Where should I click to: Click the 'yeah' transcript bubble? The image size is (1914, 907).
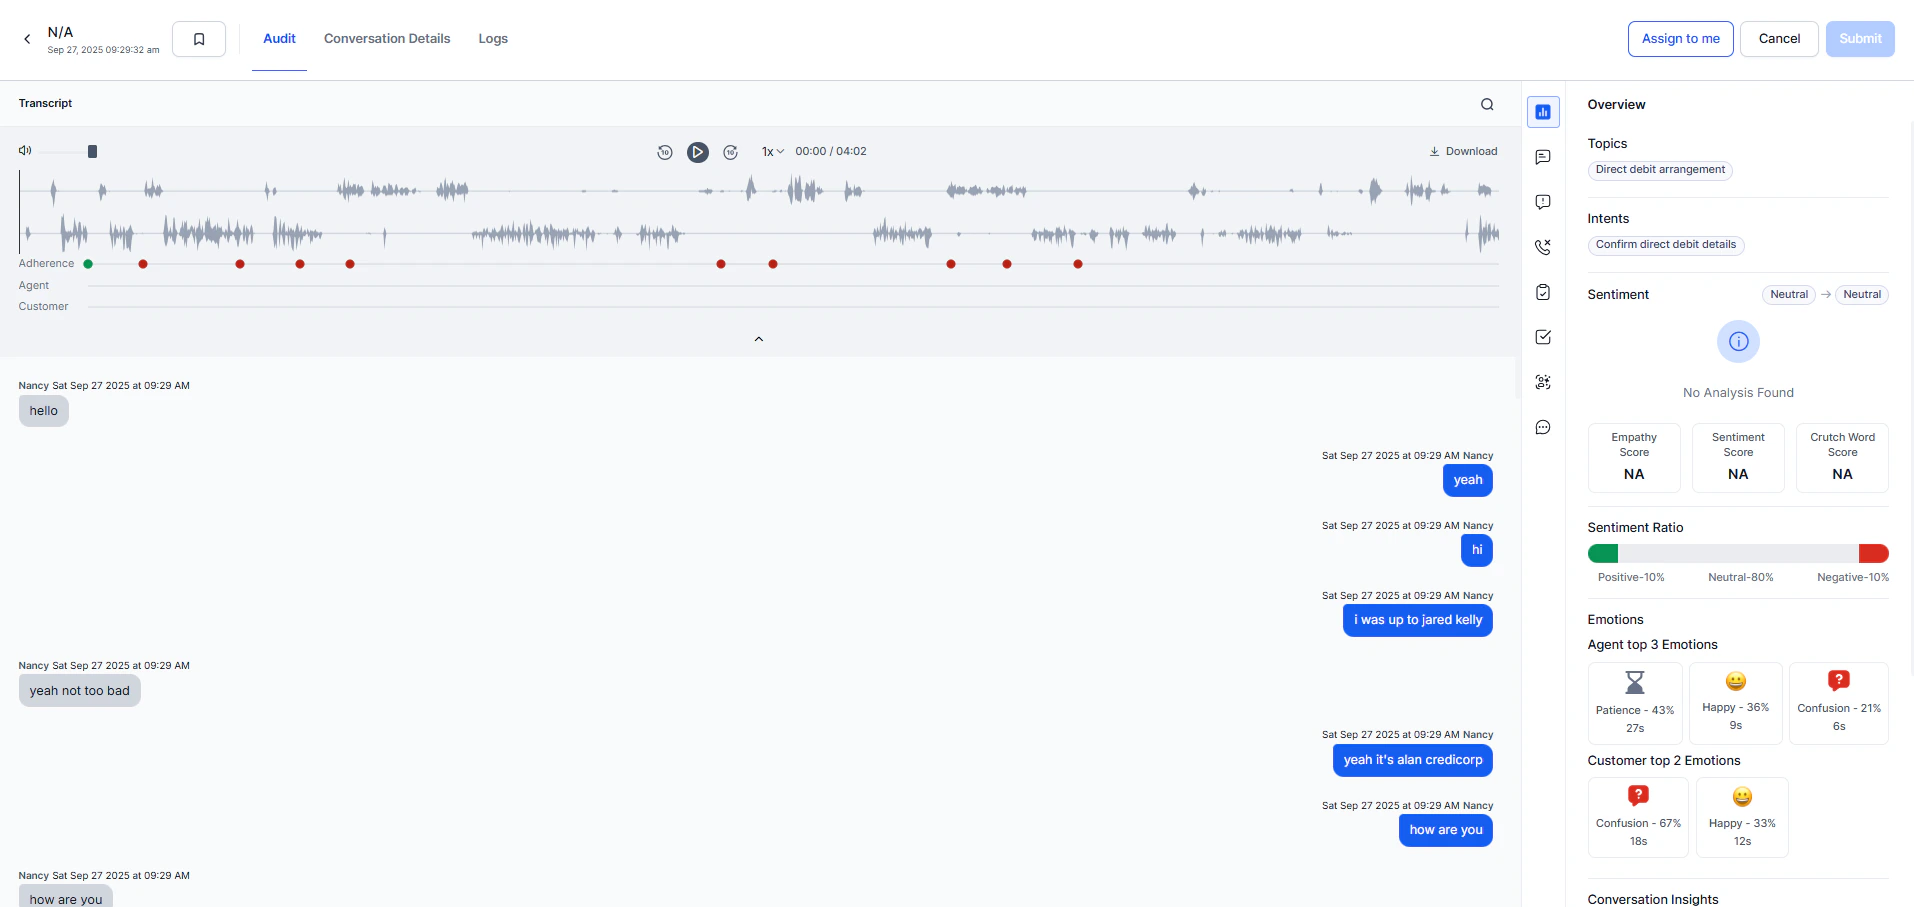[1468, 480]
